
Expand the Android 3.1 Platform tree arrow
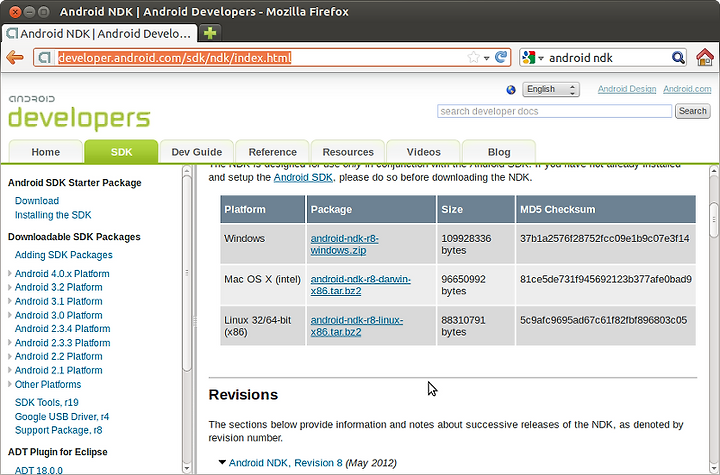(10, 301)
